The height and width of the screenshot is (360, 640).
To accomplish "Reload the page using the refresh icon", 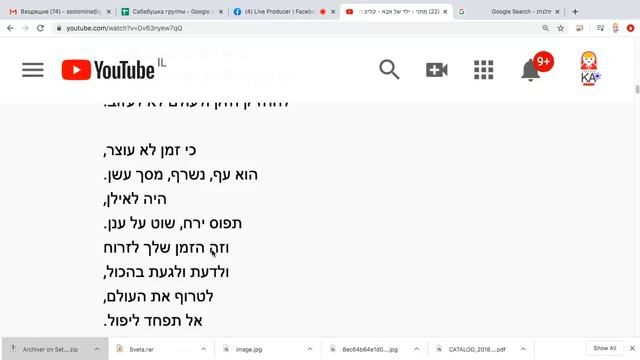I will tap(40, 28).
